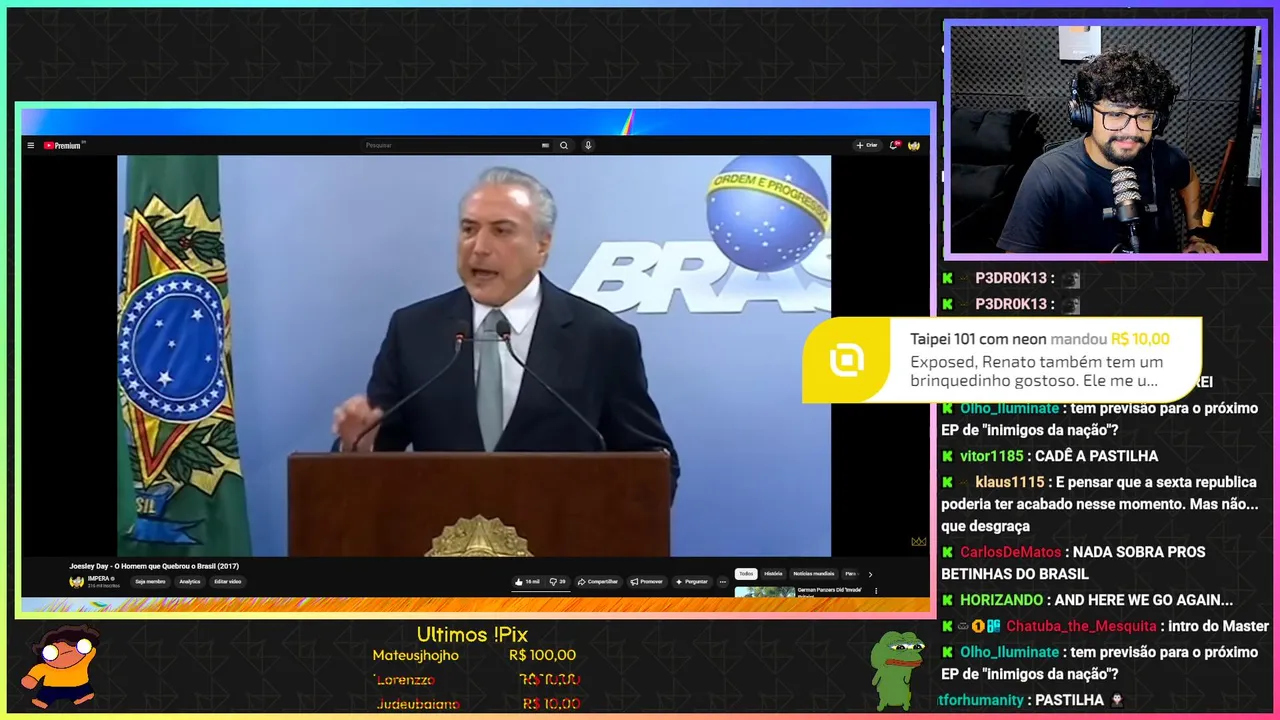Select the Notícias mundiais filter chip
Screen dimensions: 1280x720
click(814, 574)
